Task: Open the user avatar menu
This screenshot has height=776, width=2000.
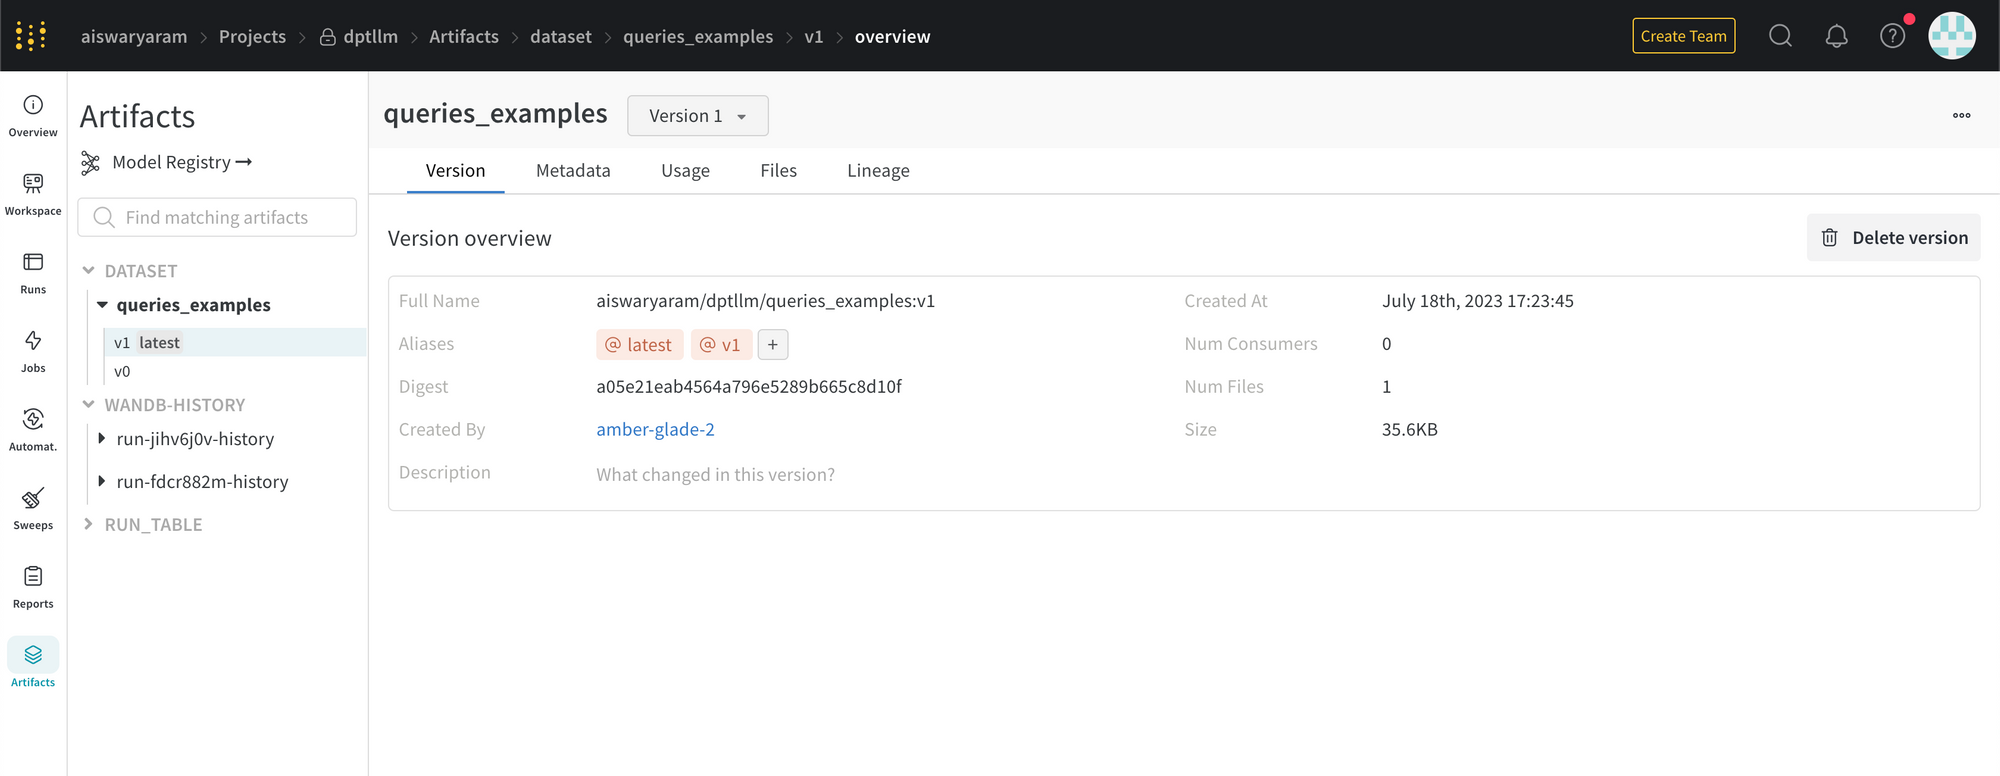Action: pyautogui.click(x=1951, y=36)
